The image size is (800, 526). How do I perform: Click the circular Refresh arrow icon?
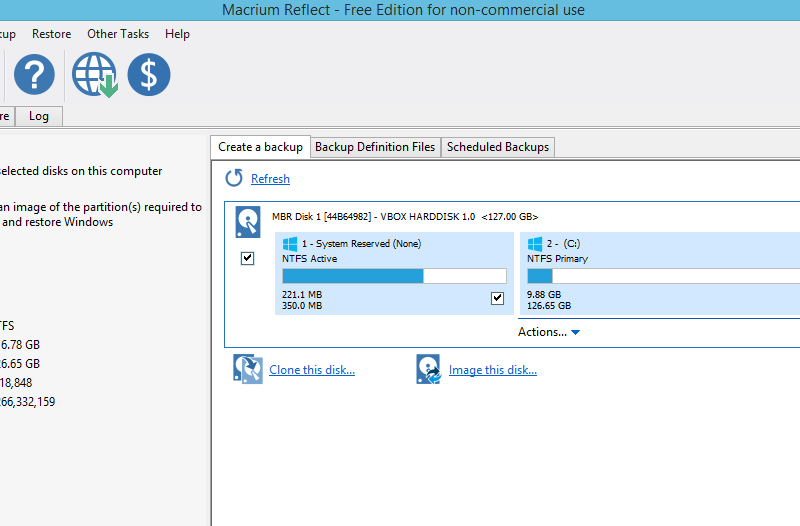coord(234,178)
